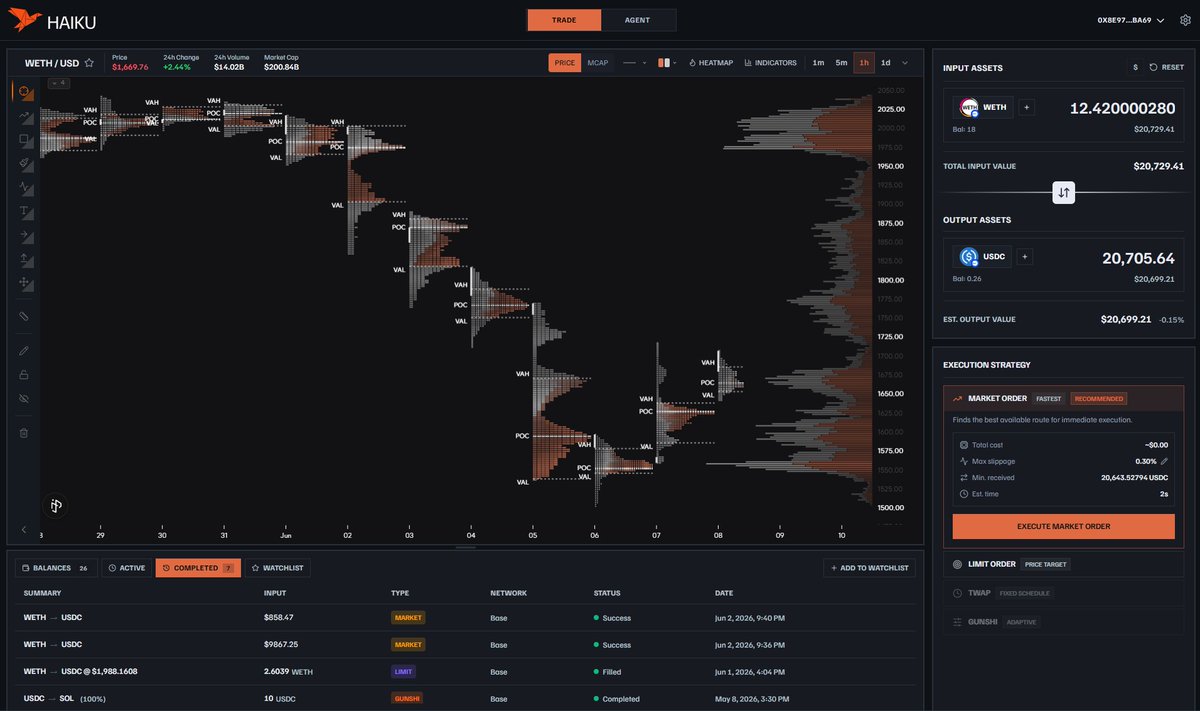Image resolution: width=1200 pixels, height=711 pixels.
Task: Click ADD TO WATCHLIST
Action: [870, 568]
